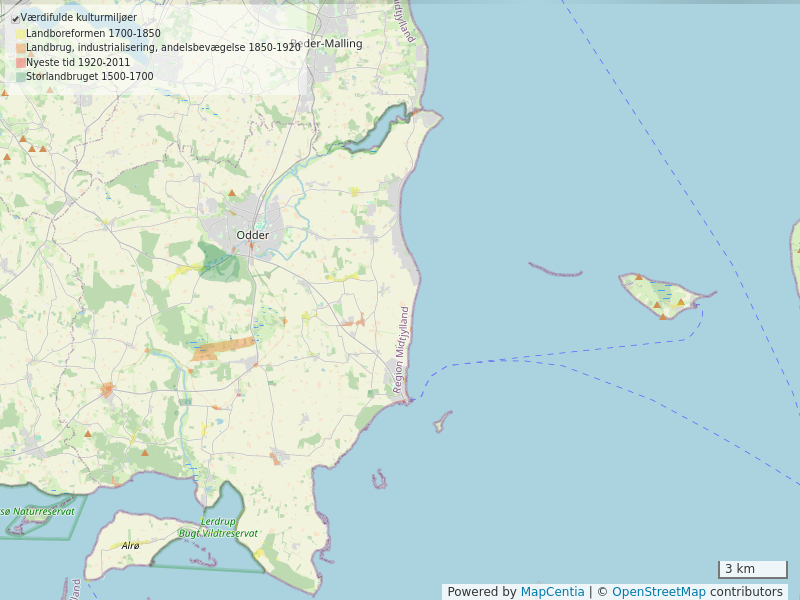Click the orange Landbrug, industrialisering legend swatch
800x600 pixels.
tap(21, 48)
